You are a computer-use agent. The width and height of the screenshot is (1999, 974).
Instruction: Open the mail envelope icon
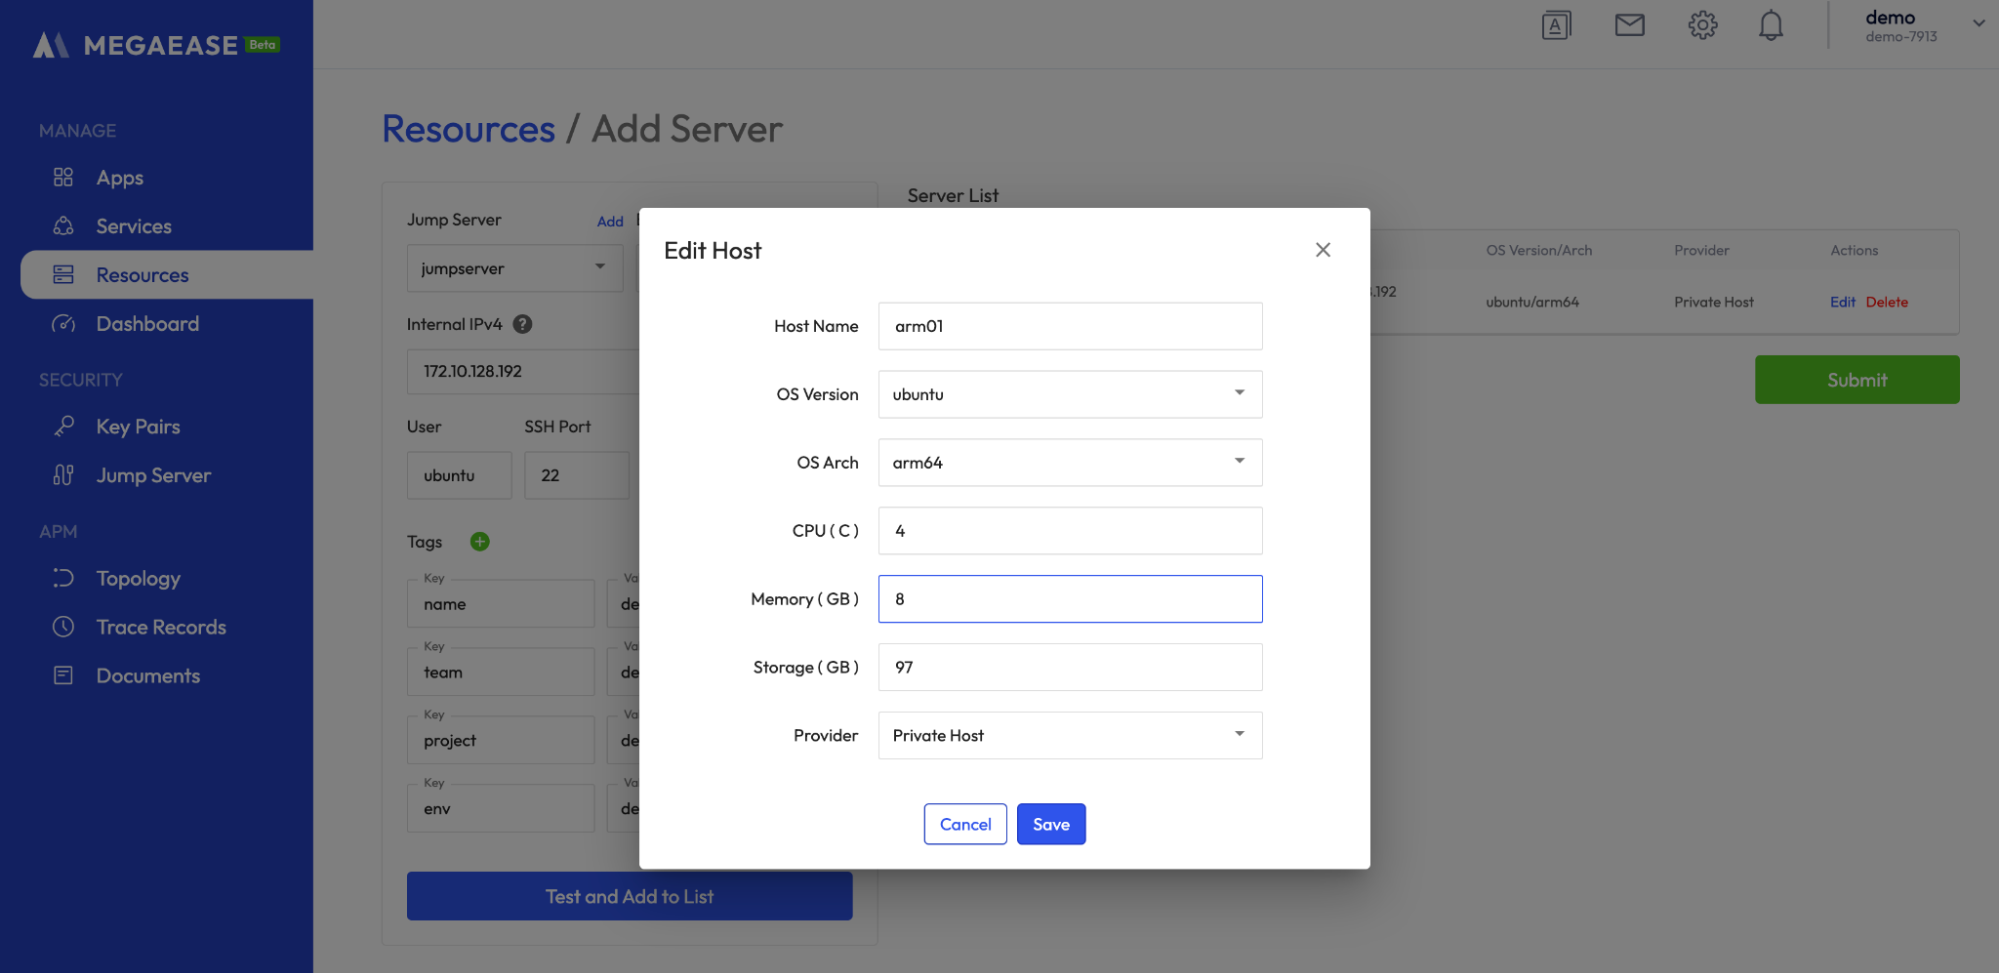click(1629, 25)
